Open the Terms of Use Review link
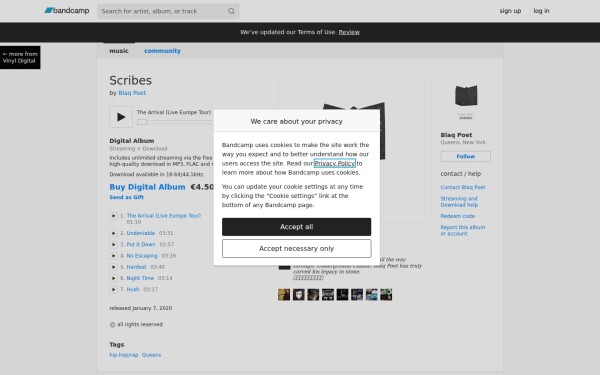The image size is (600, 375). point(349,32)
